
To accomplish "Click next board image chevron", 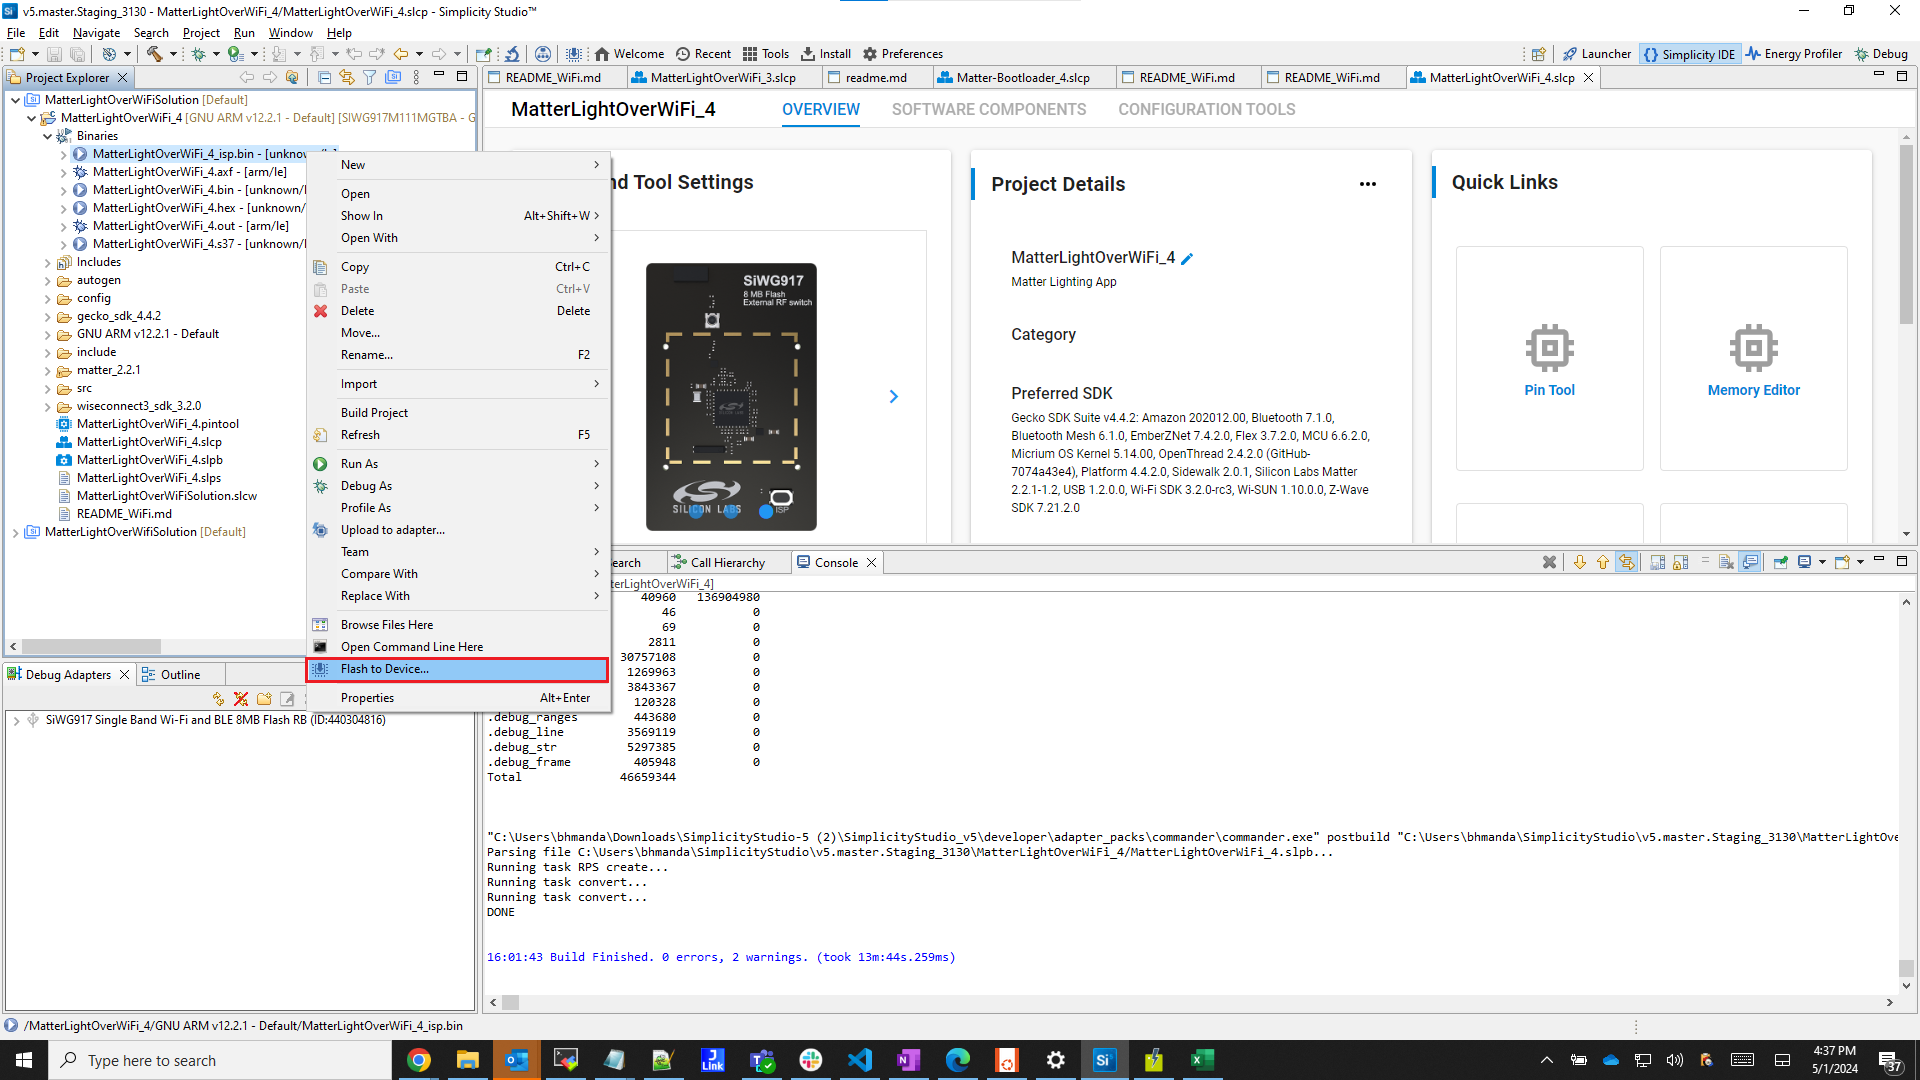I will [x=894, y=397].
